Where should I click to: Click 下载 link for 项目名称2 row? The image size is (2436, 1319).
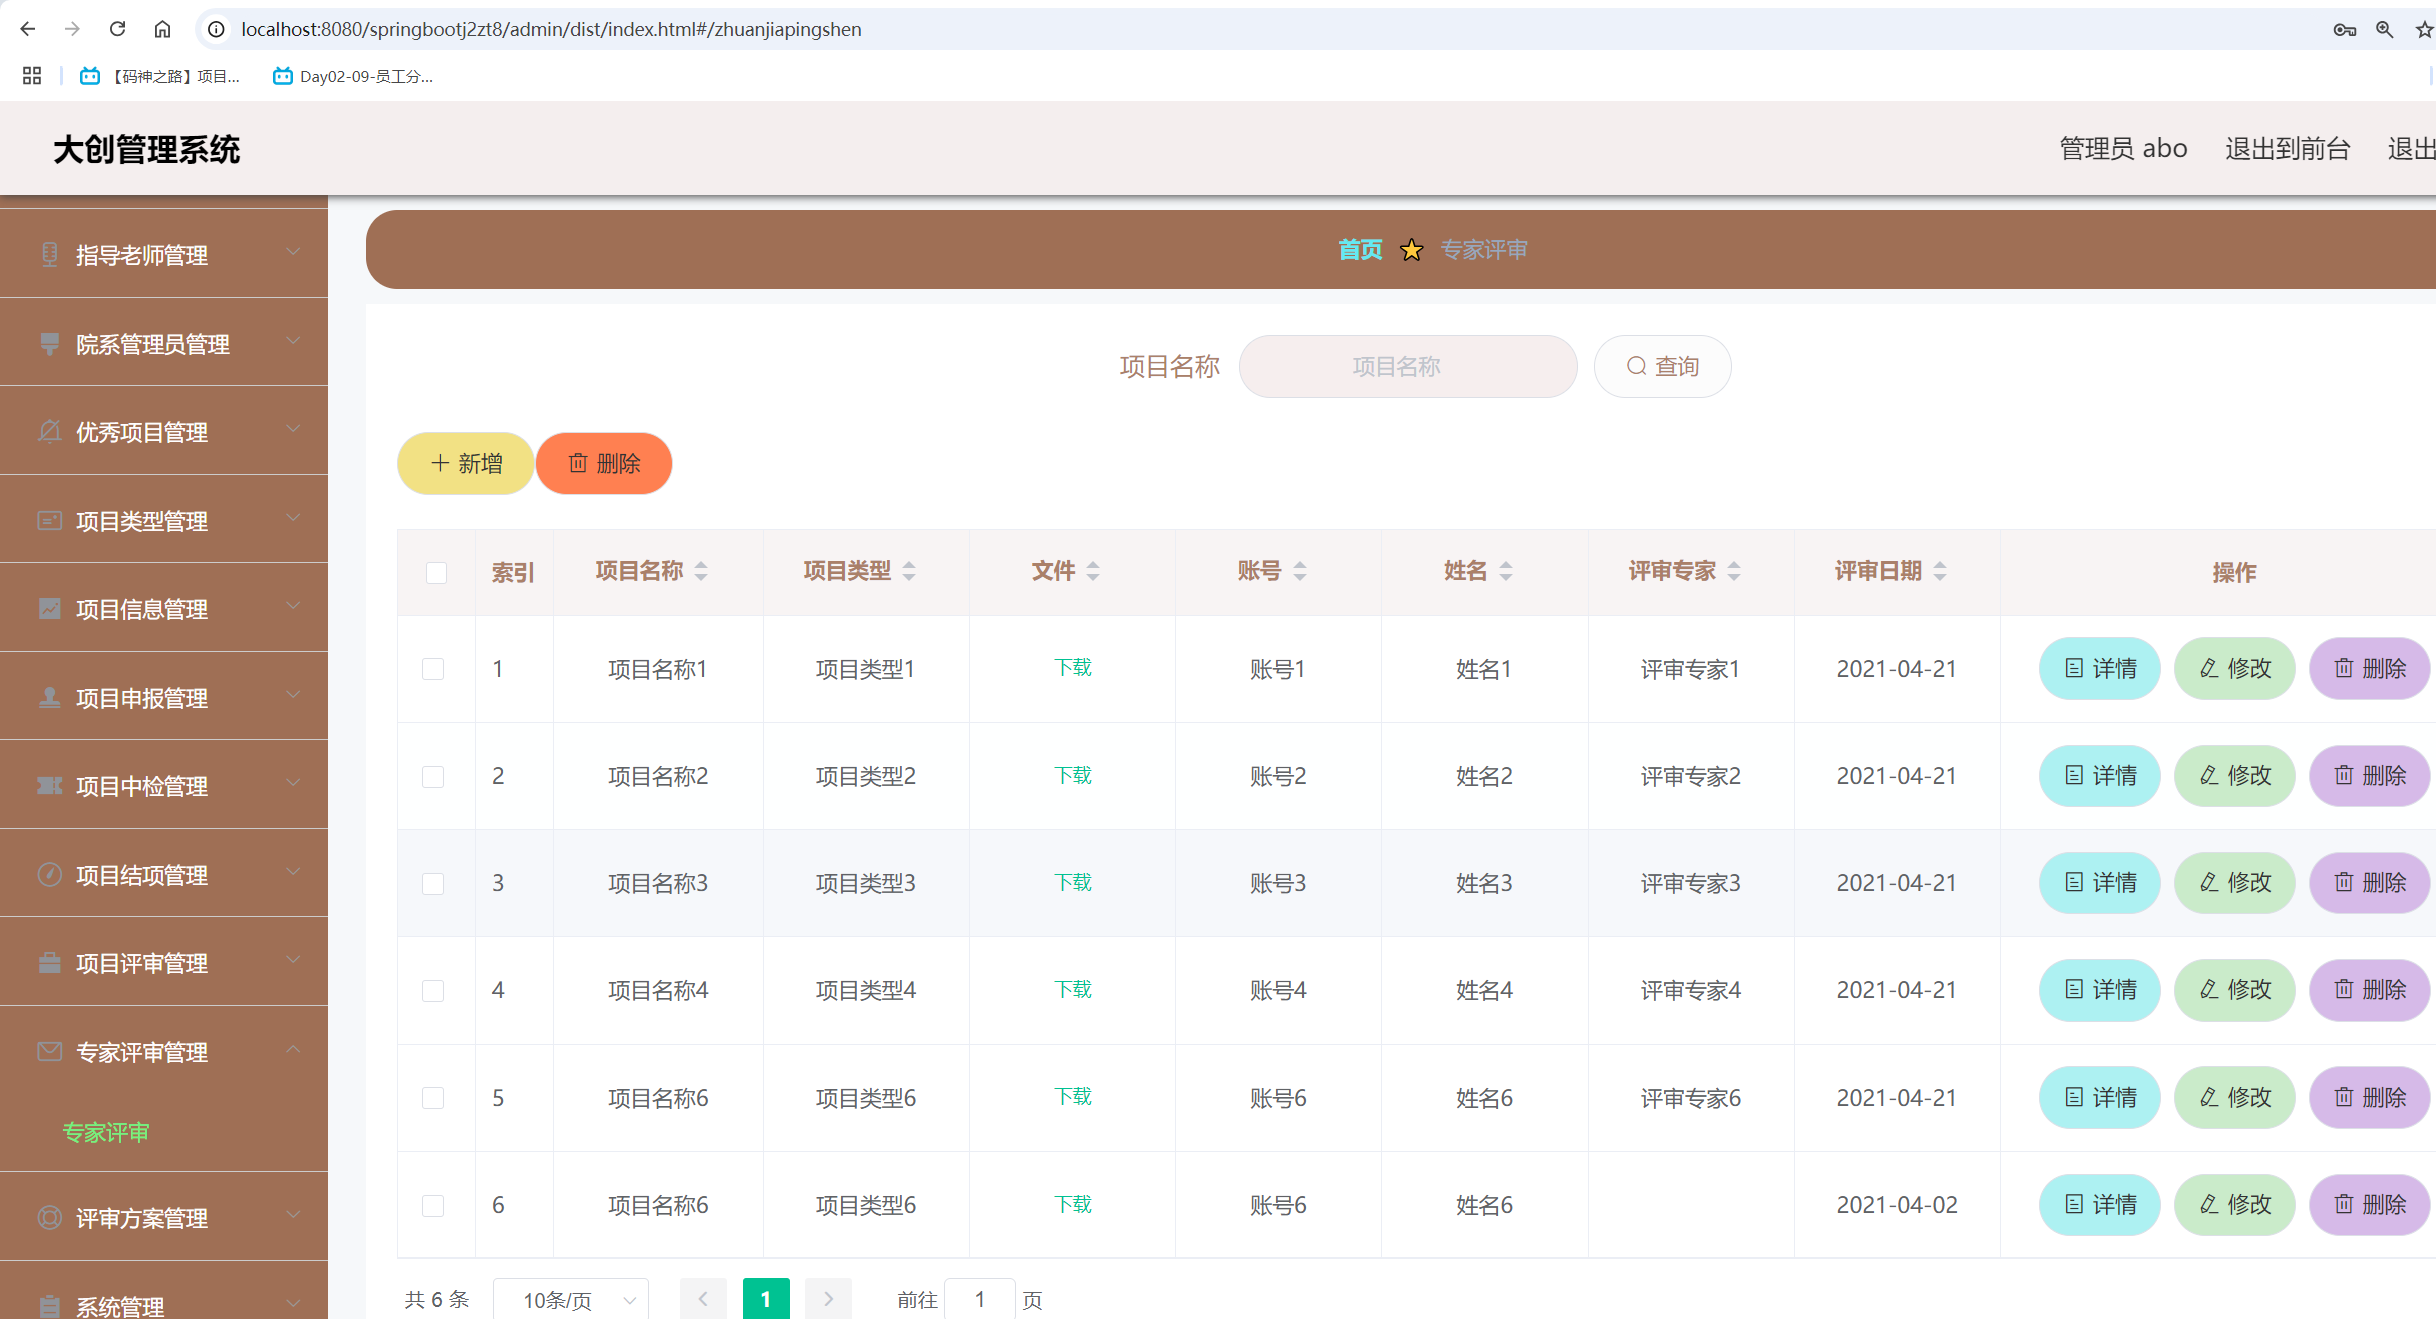pos(1073,776)
